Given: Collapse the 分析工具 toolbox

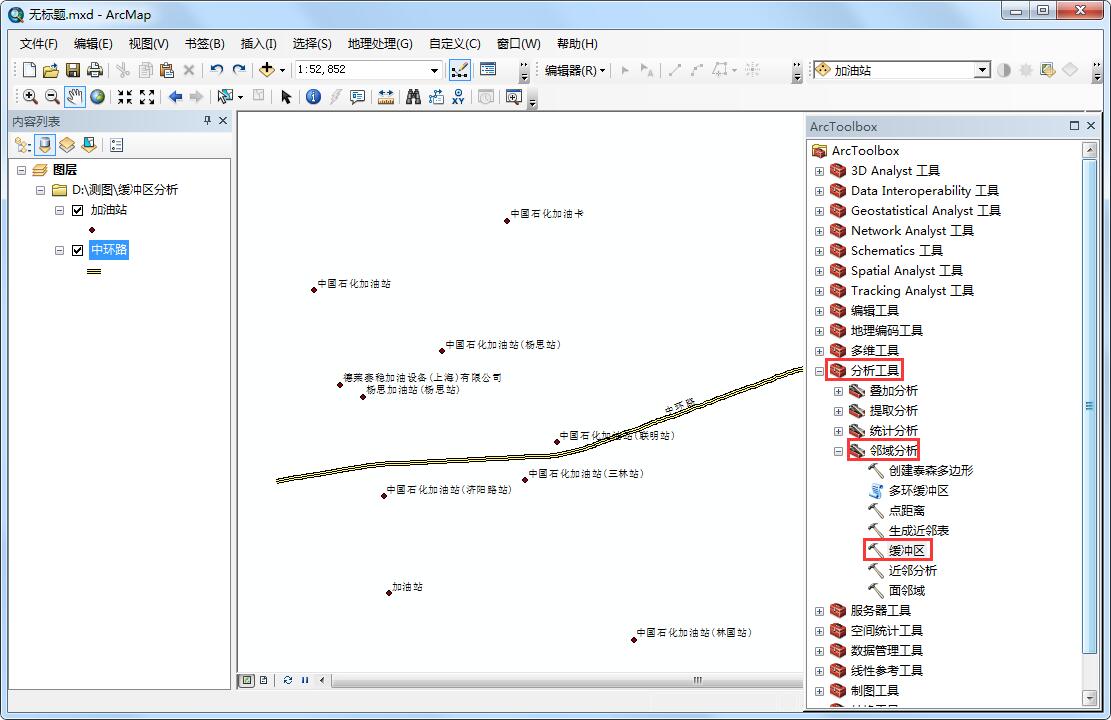Looking at the screenshot, I should 819,371.
